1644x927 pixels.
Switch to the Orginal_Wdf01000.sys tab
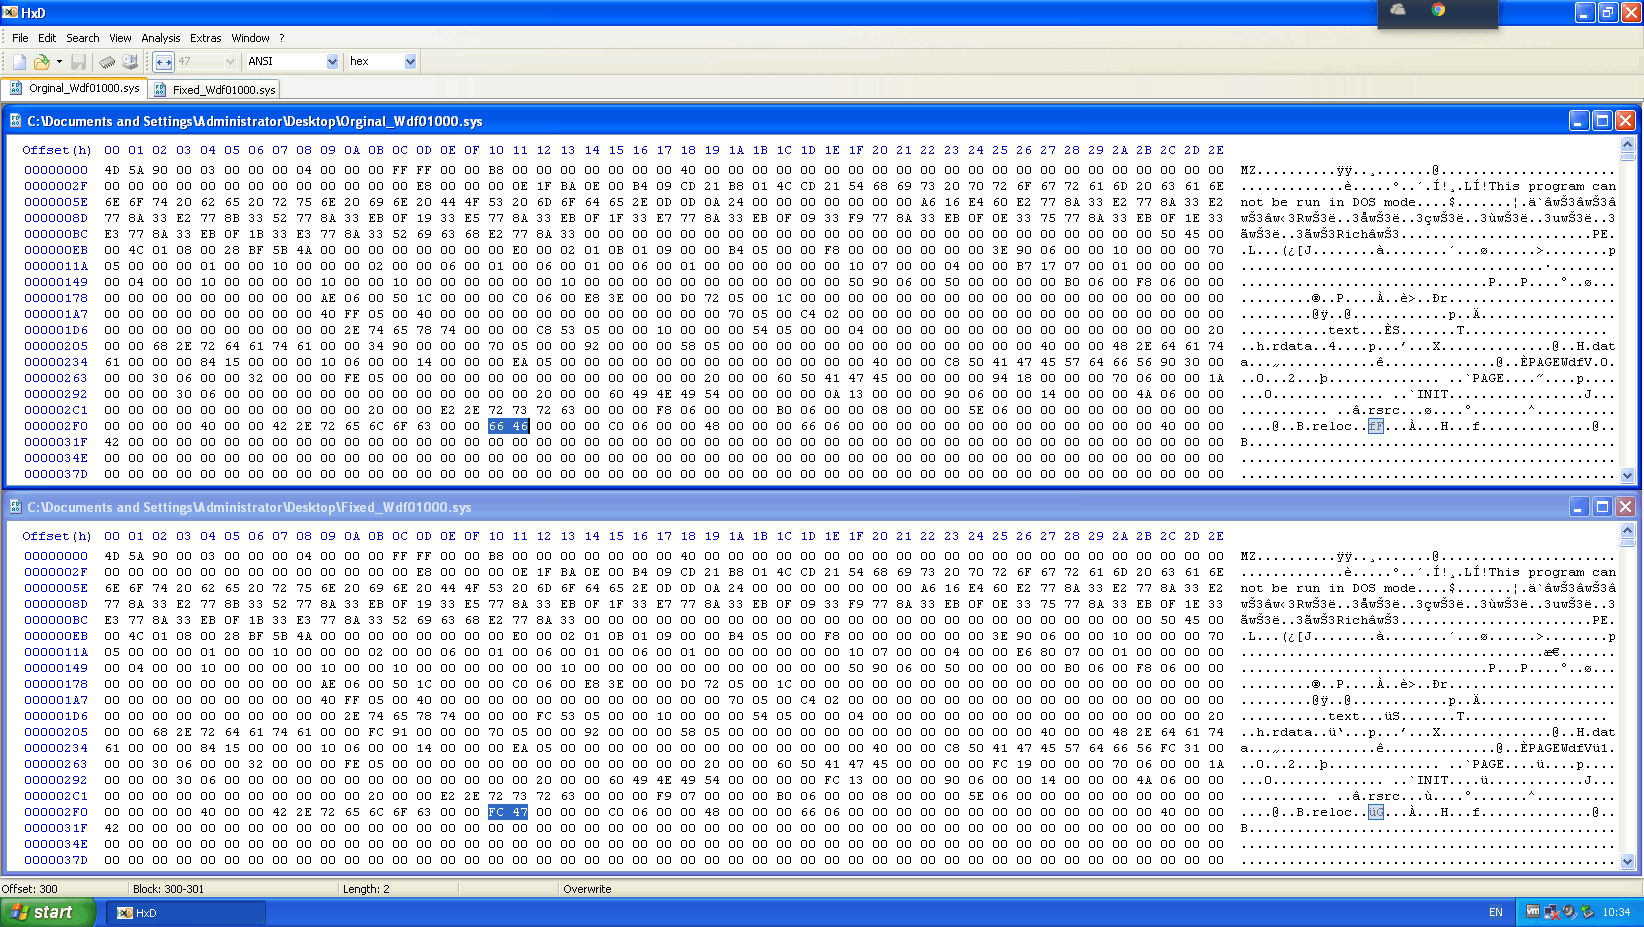[x=74, y=88]
